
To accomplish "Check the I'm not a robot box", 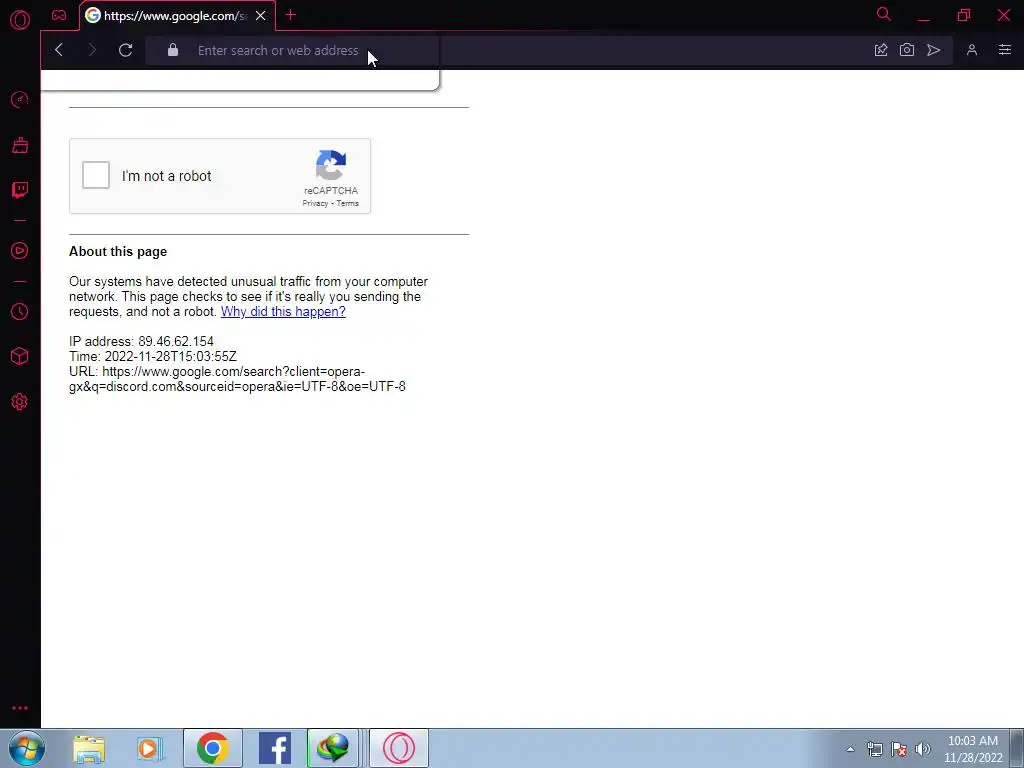I will point(96,176).
